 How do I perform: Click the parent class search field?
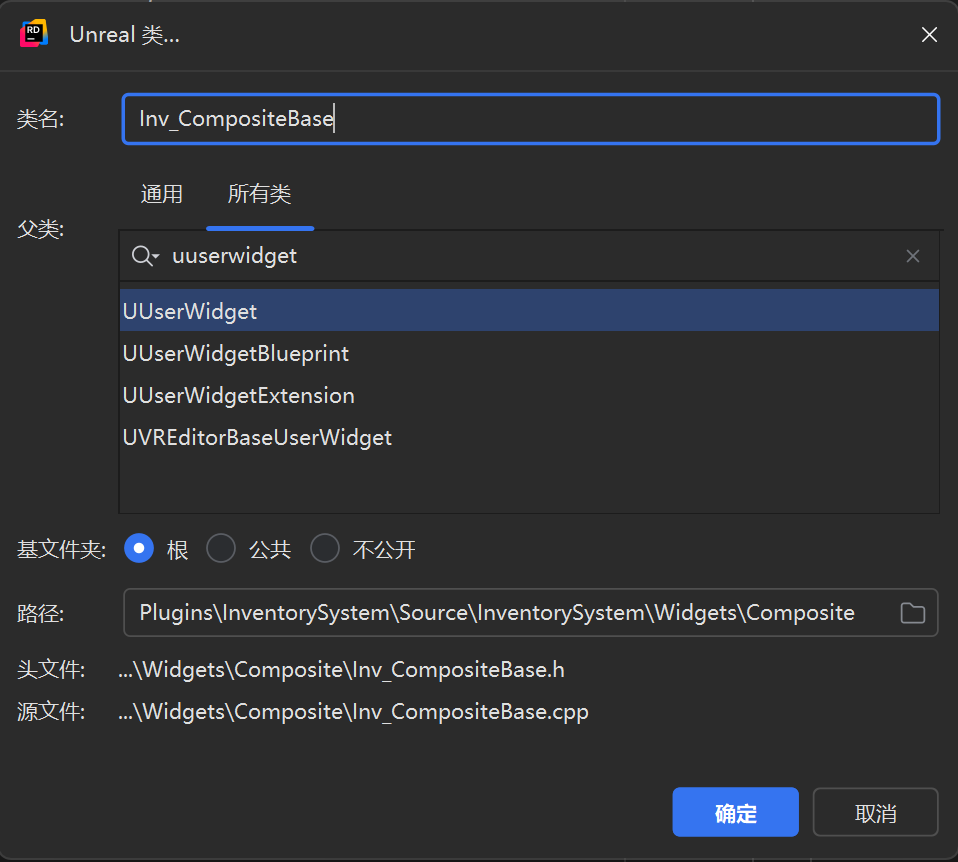pyautogui.click(x=530, y=256)
